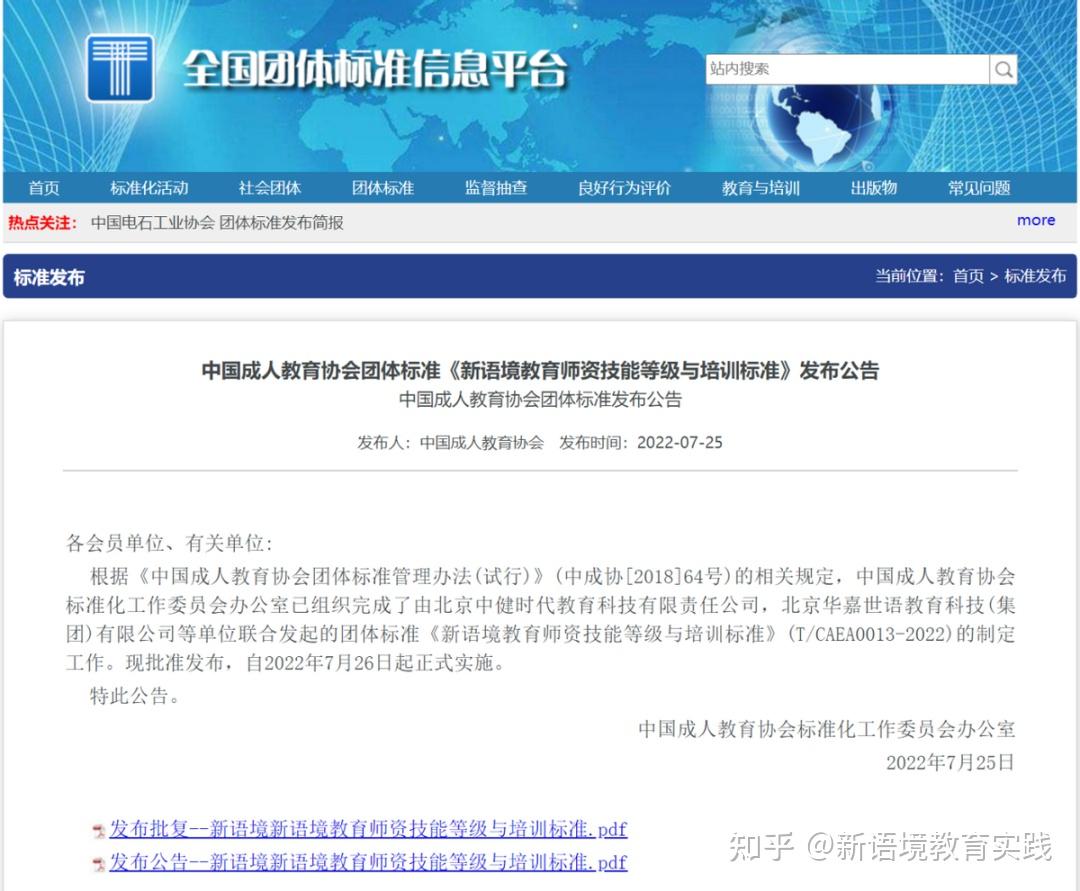
Task: Click the 特此公告 line
Action: 135,696
